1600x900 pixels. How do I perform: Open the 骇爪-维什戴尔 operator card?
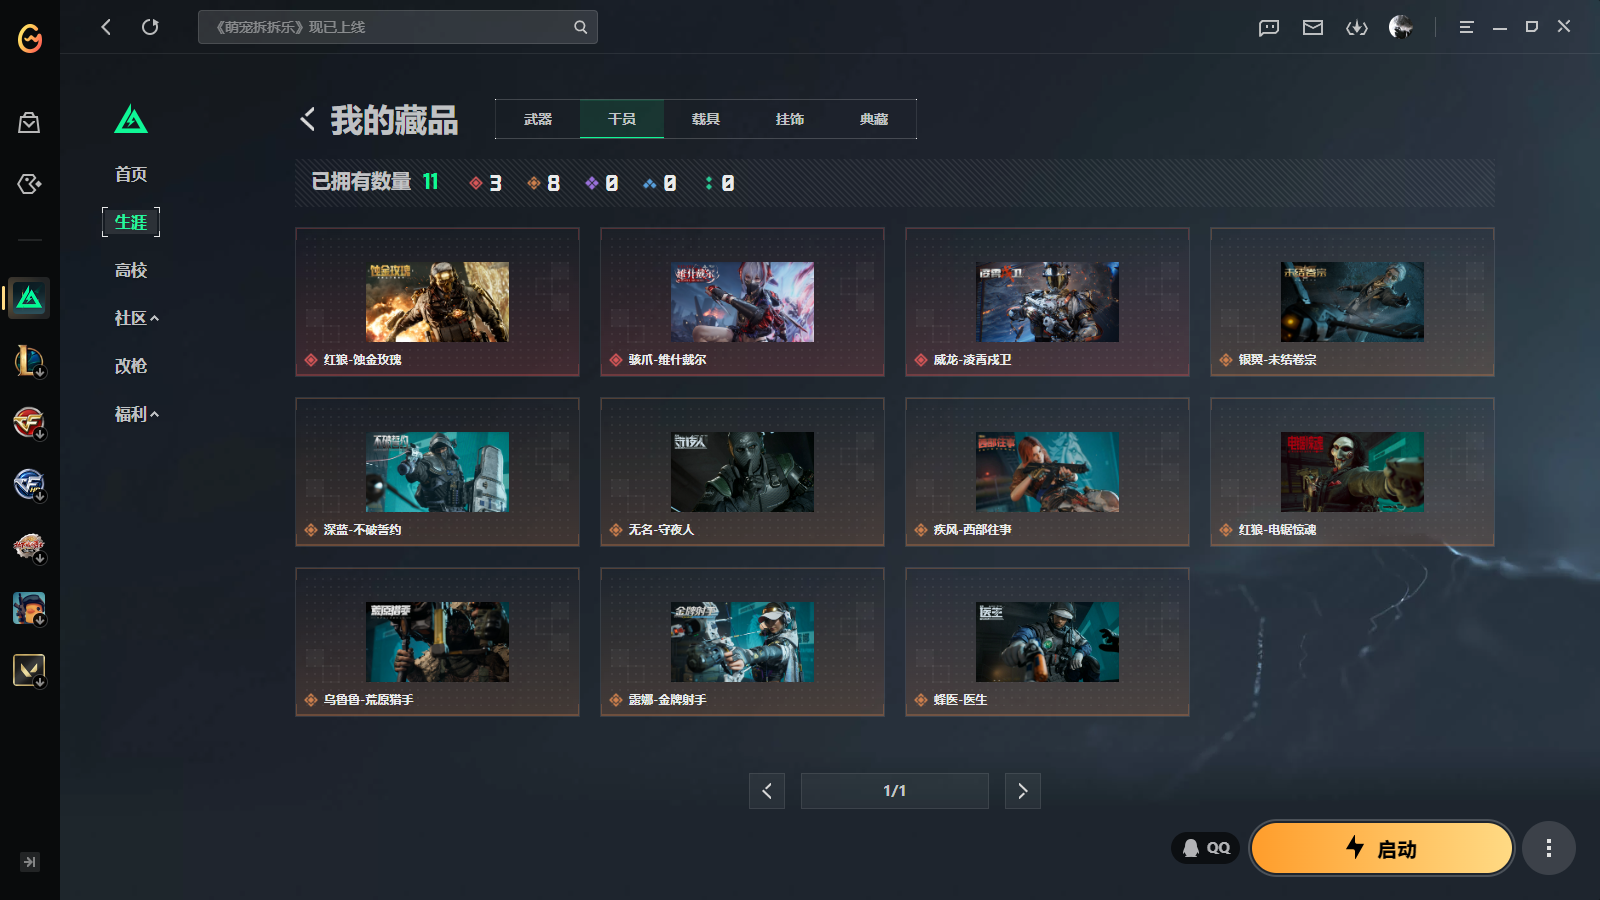point(742,302)
